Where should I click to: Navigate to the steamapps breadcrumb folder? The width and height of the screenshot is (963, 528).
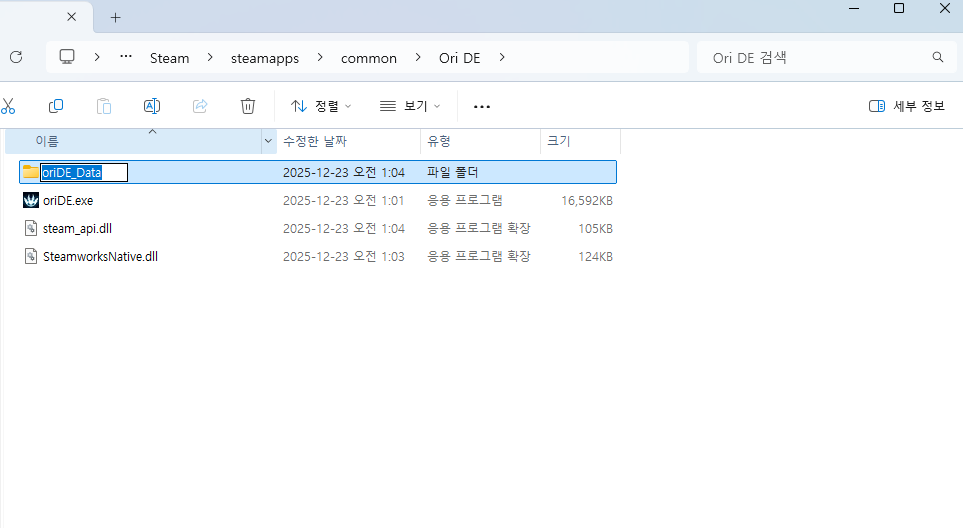[265, 58]
